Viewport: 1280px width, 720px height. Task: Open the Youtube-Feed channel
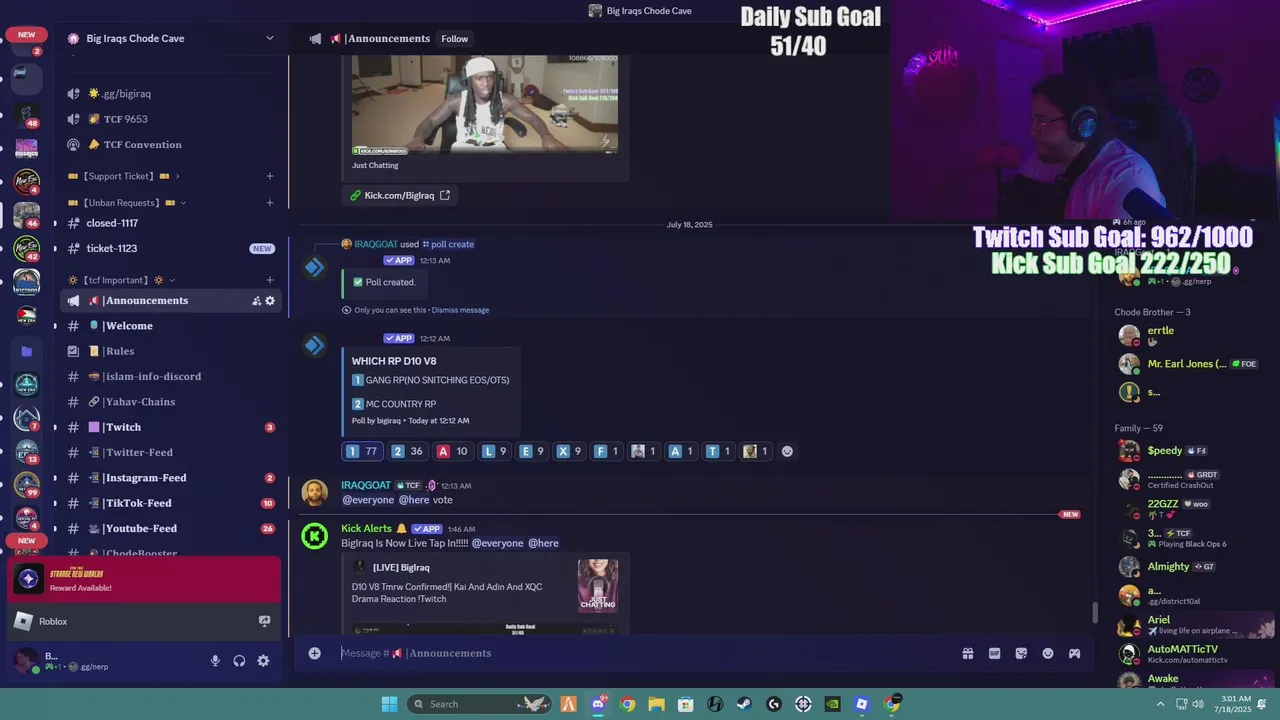pos(172,528)
